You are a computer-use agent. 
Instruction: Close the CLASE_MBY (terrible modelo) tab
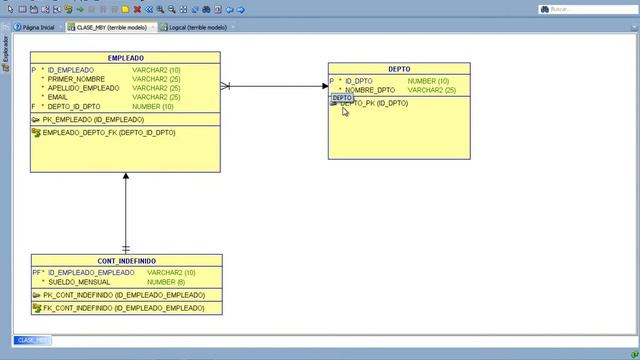point(153,27)
